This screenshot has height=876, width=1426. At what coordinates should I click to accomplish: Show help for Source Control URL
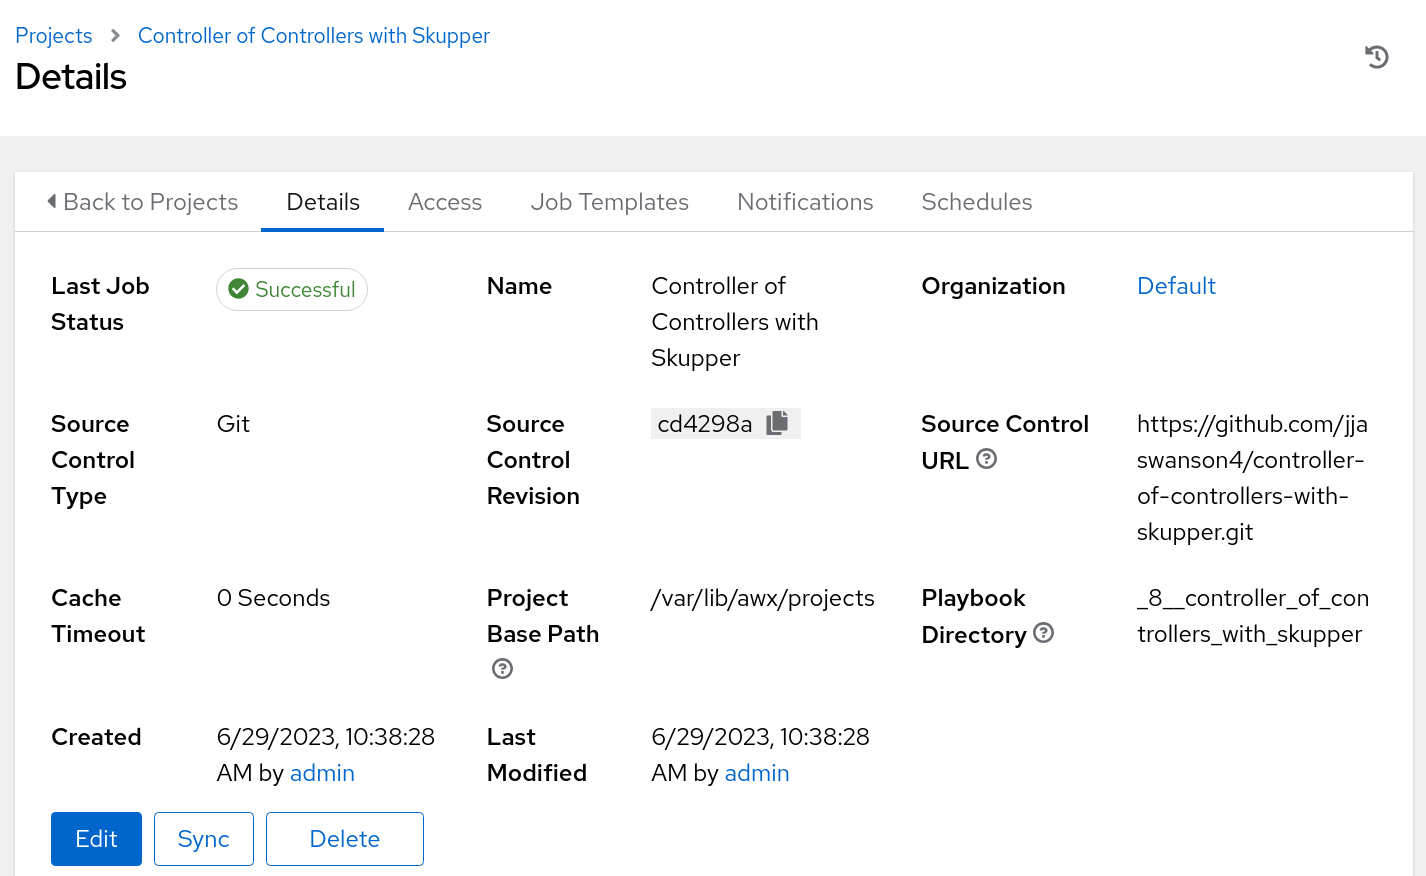[x=986, y=459]
